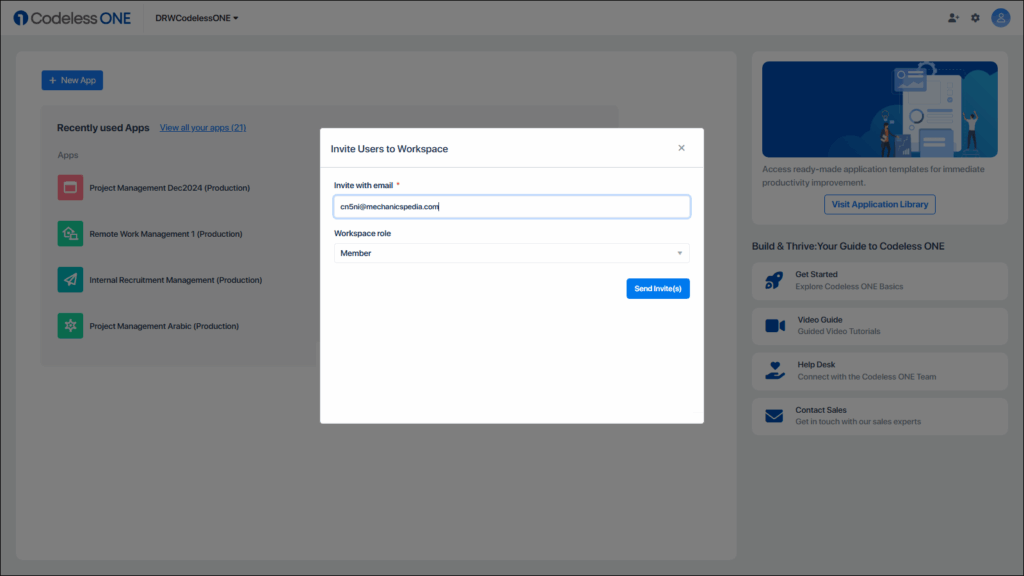Click the Send Invite(s) button

click(x=658, y=289)
